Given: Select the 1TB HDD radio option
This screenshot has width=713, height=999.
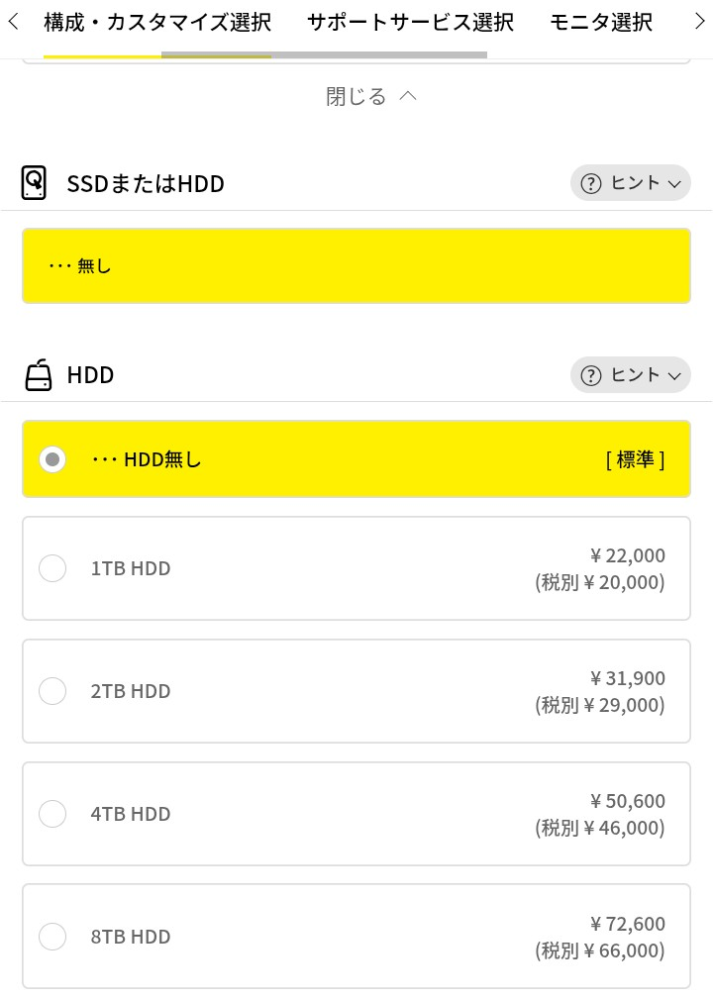Looking at the screenshot, I should click(x=52, y=568).
